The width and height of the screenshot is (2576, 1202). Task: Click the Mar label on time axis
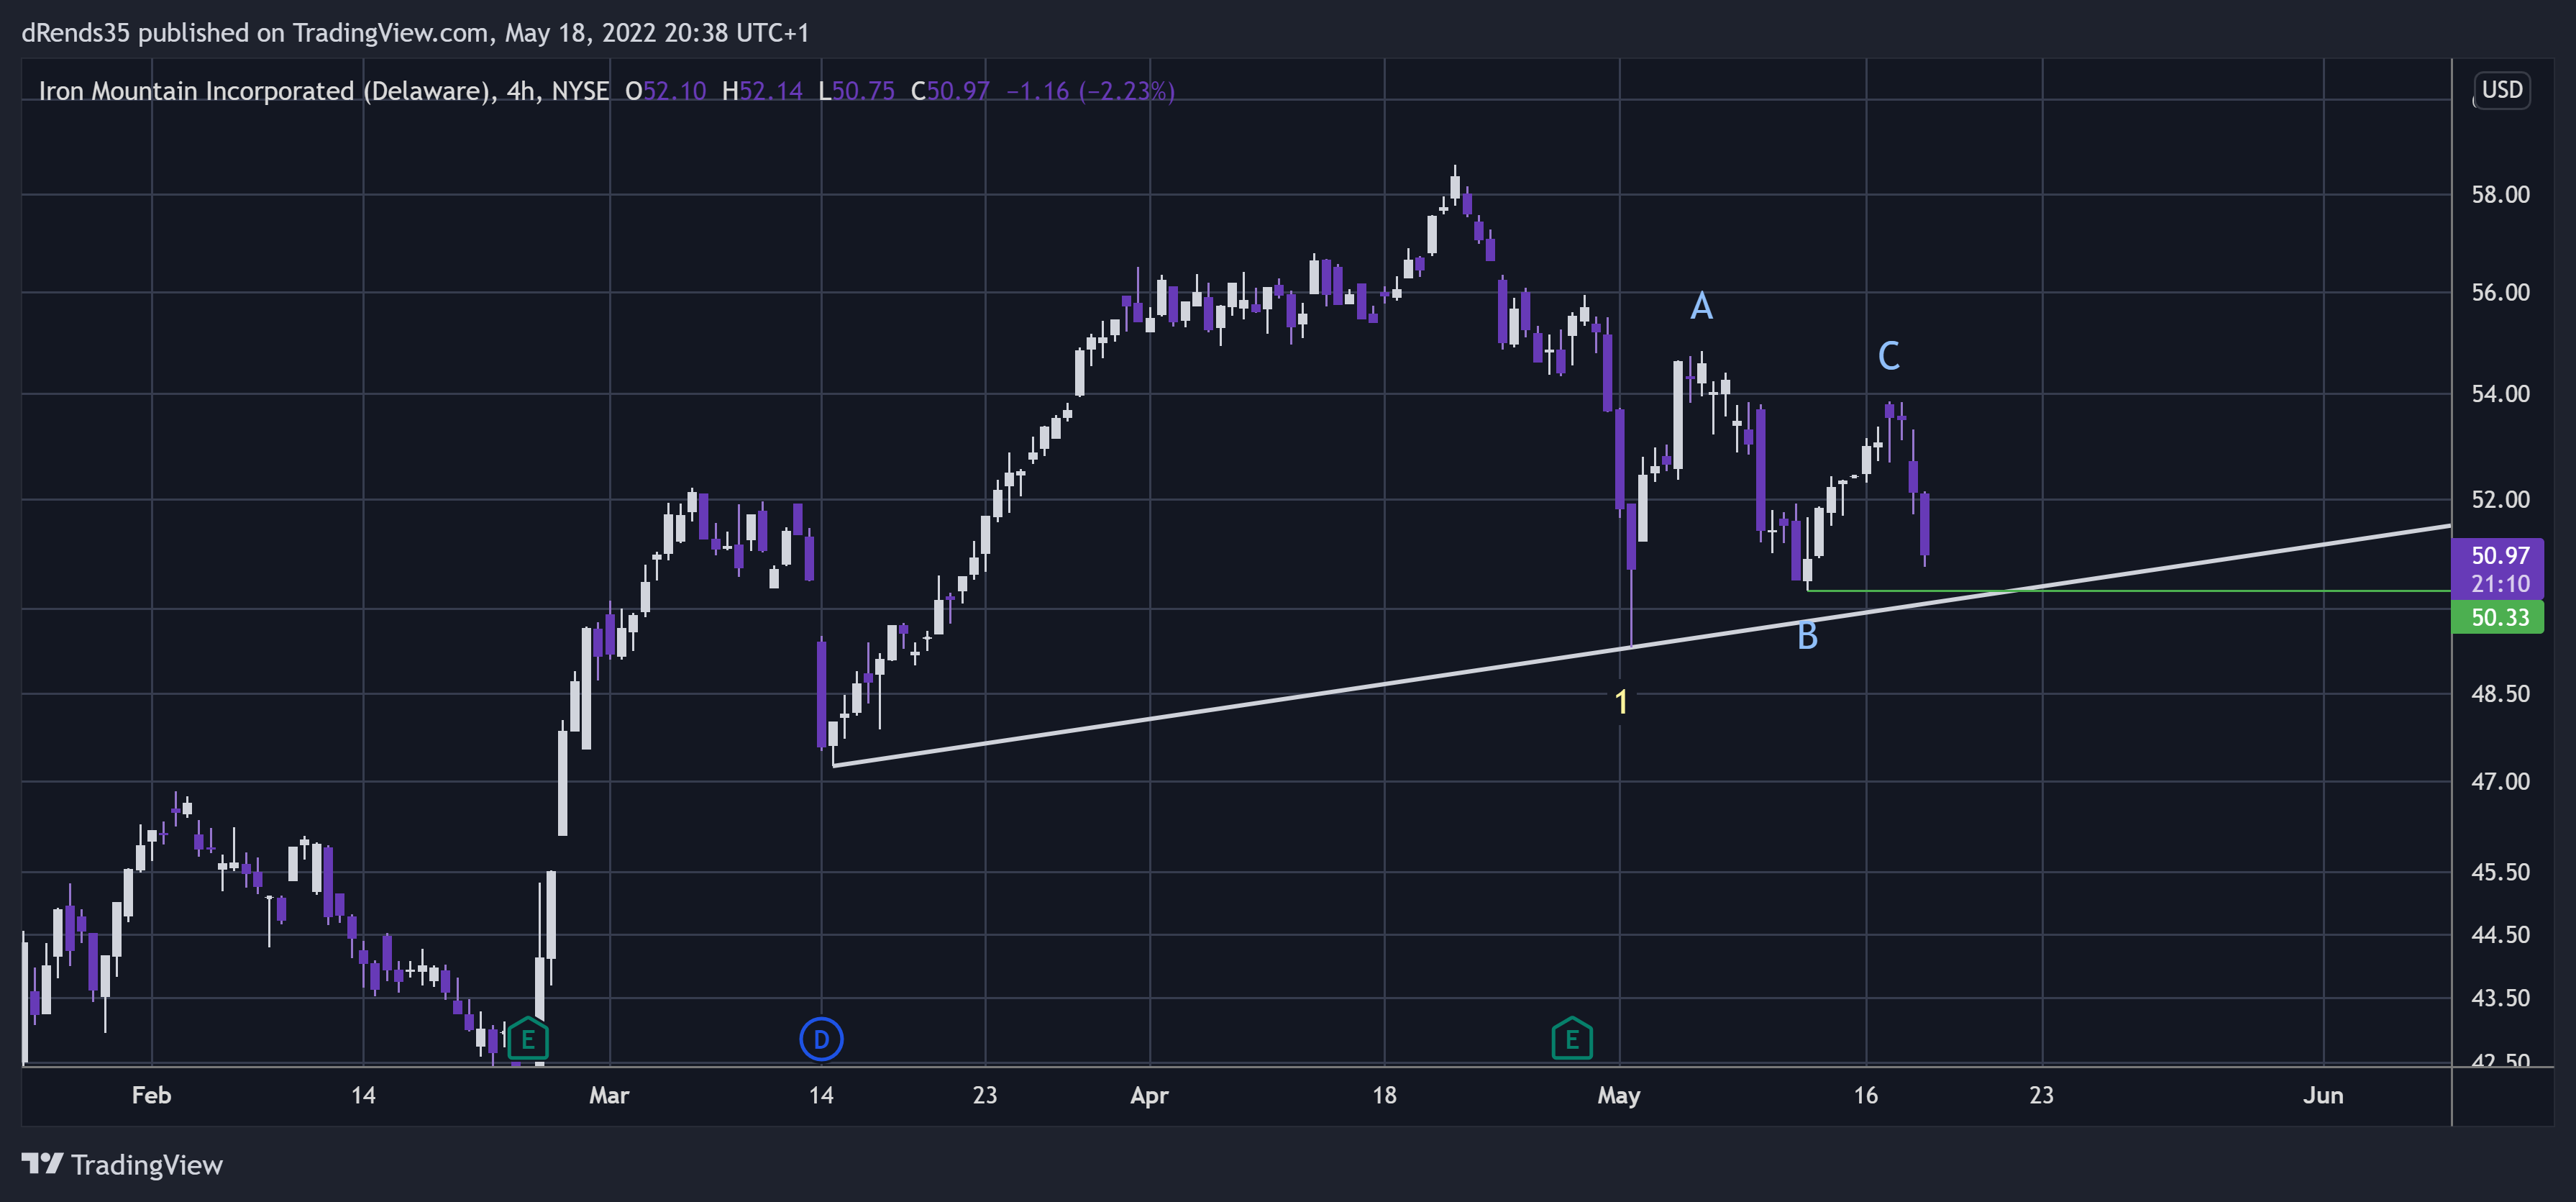point(609,1095)
